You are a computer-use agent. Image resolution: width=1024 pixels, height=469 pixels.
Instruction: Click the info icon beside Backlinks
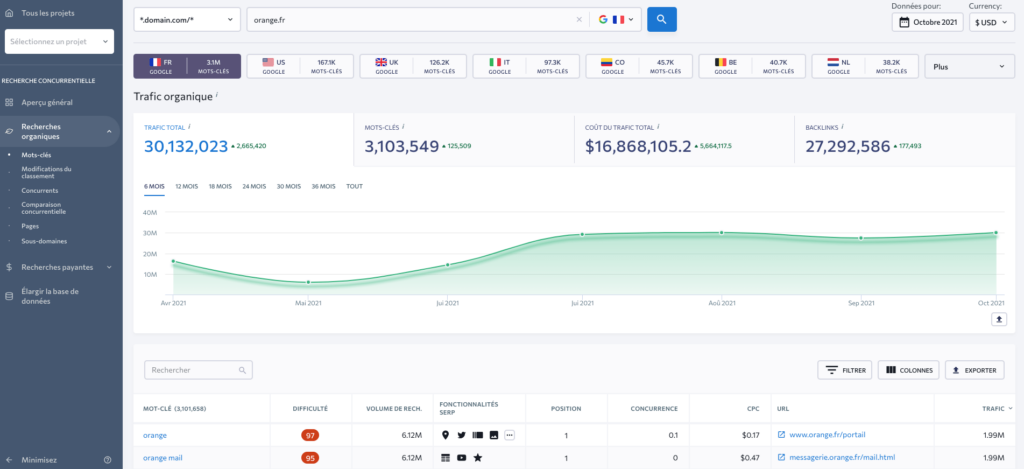pyautogui.click(x=842, y=127)
